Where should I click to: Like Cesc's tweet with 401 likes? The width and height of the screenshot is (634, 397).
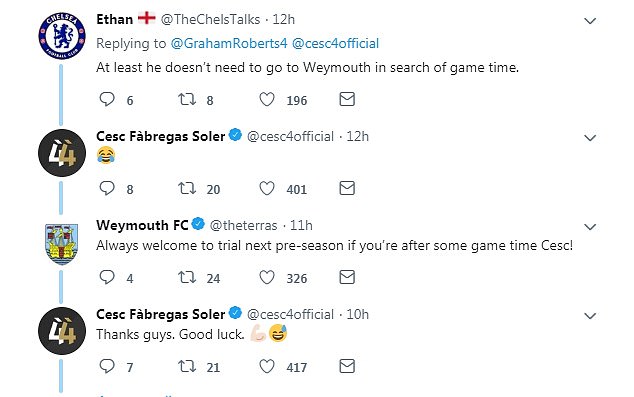pyautogui.click(x=267, y=188)
